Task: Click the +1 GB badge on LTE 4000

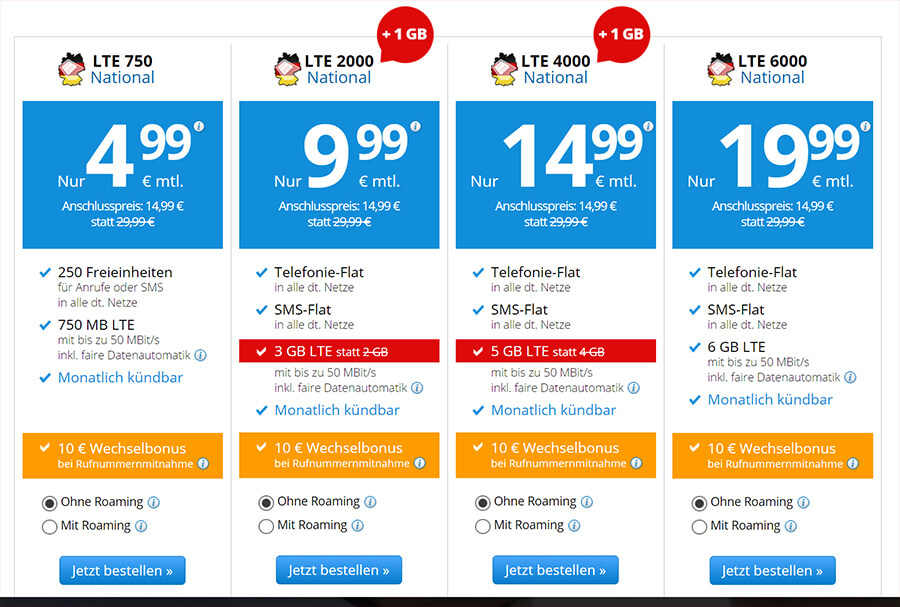Action: point(620,33)
